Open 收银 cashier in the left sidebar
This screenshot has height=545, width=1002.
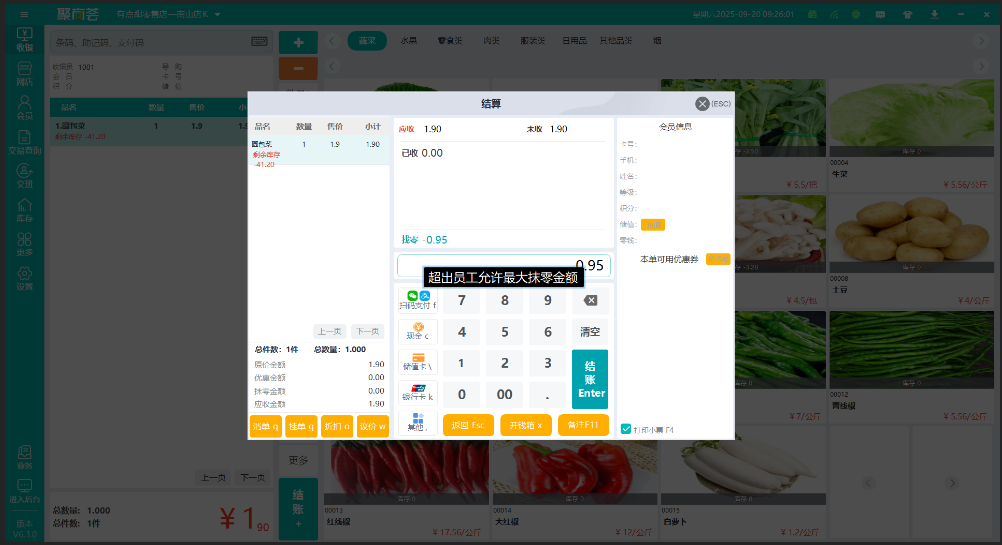tap(24, 40)
